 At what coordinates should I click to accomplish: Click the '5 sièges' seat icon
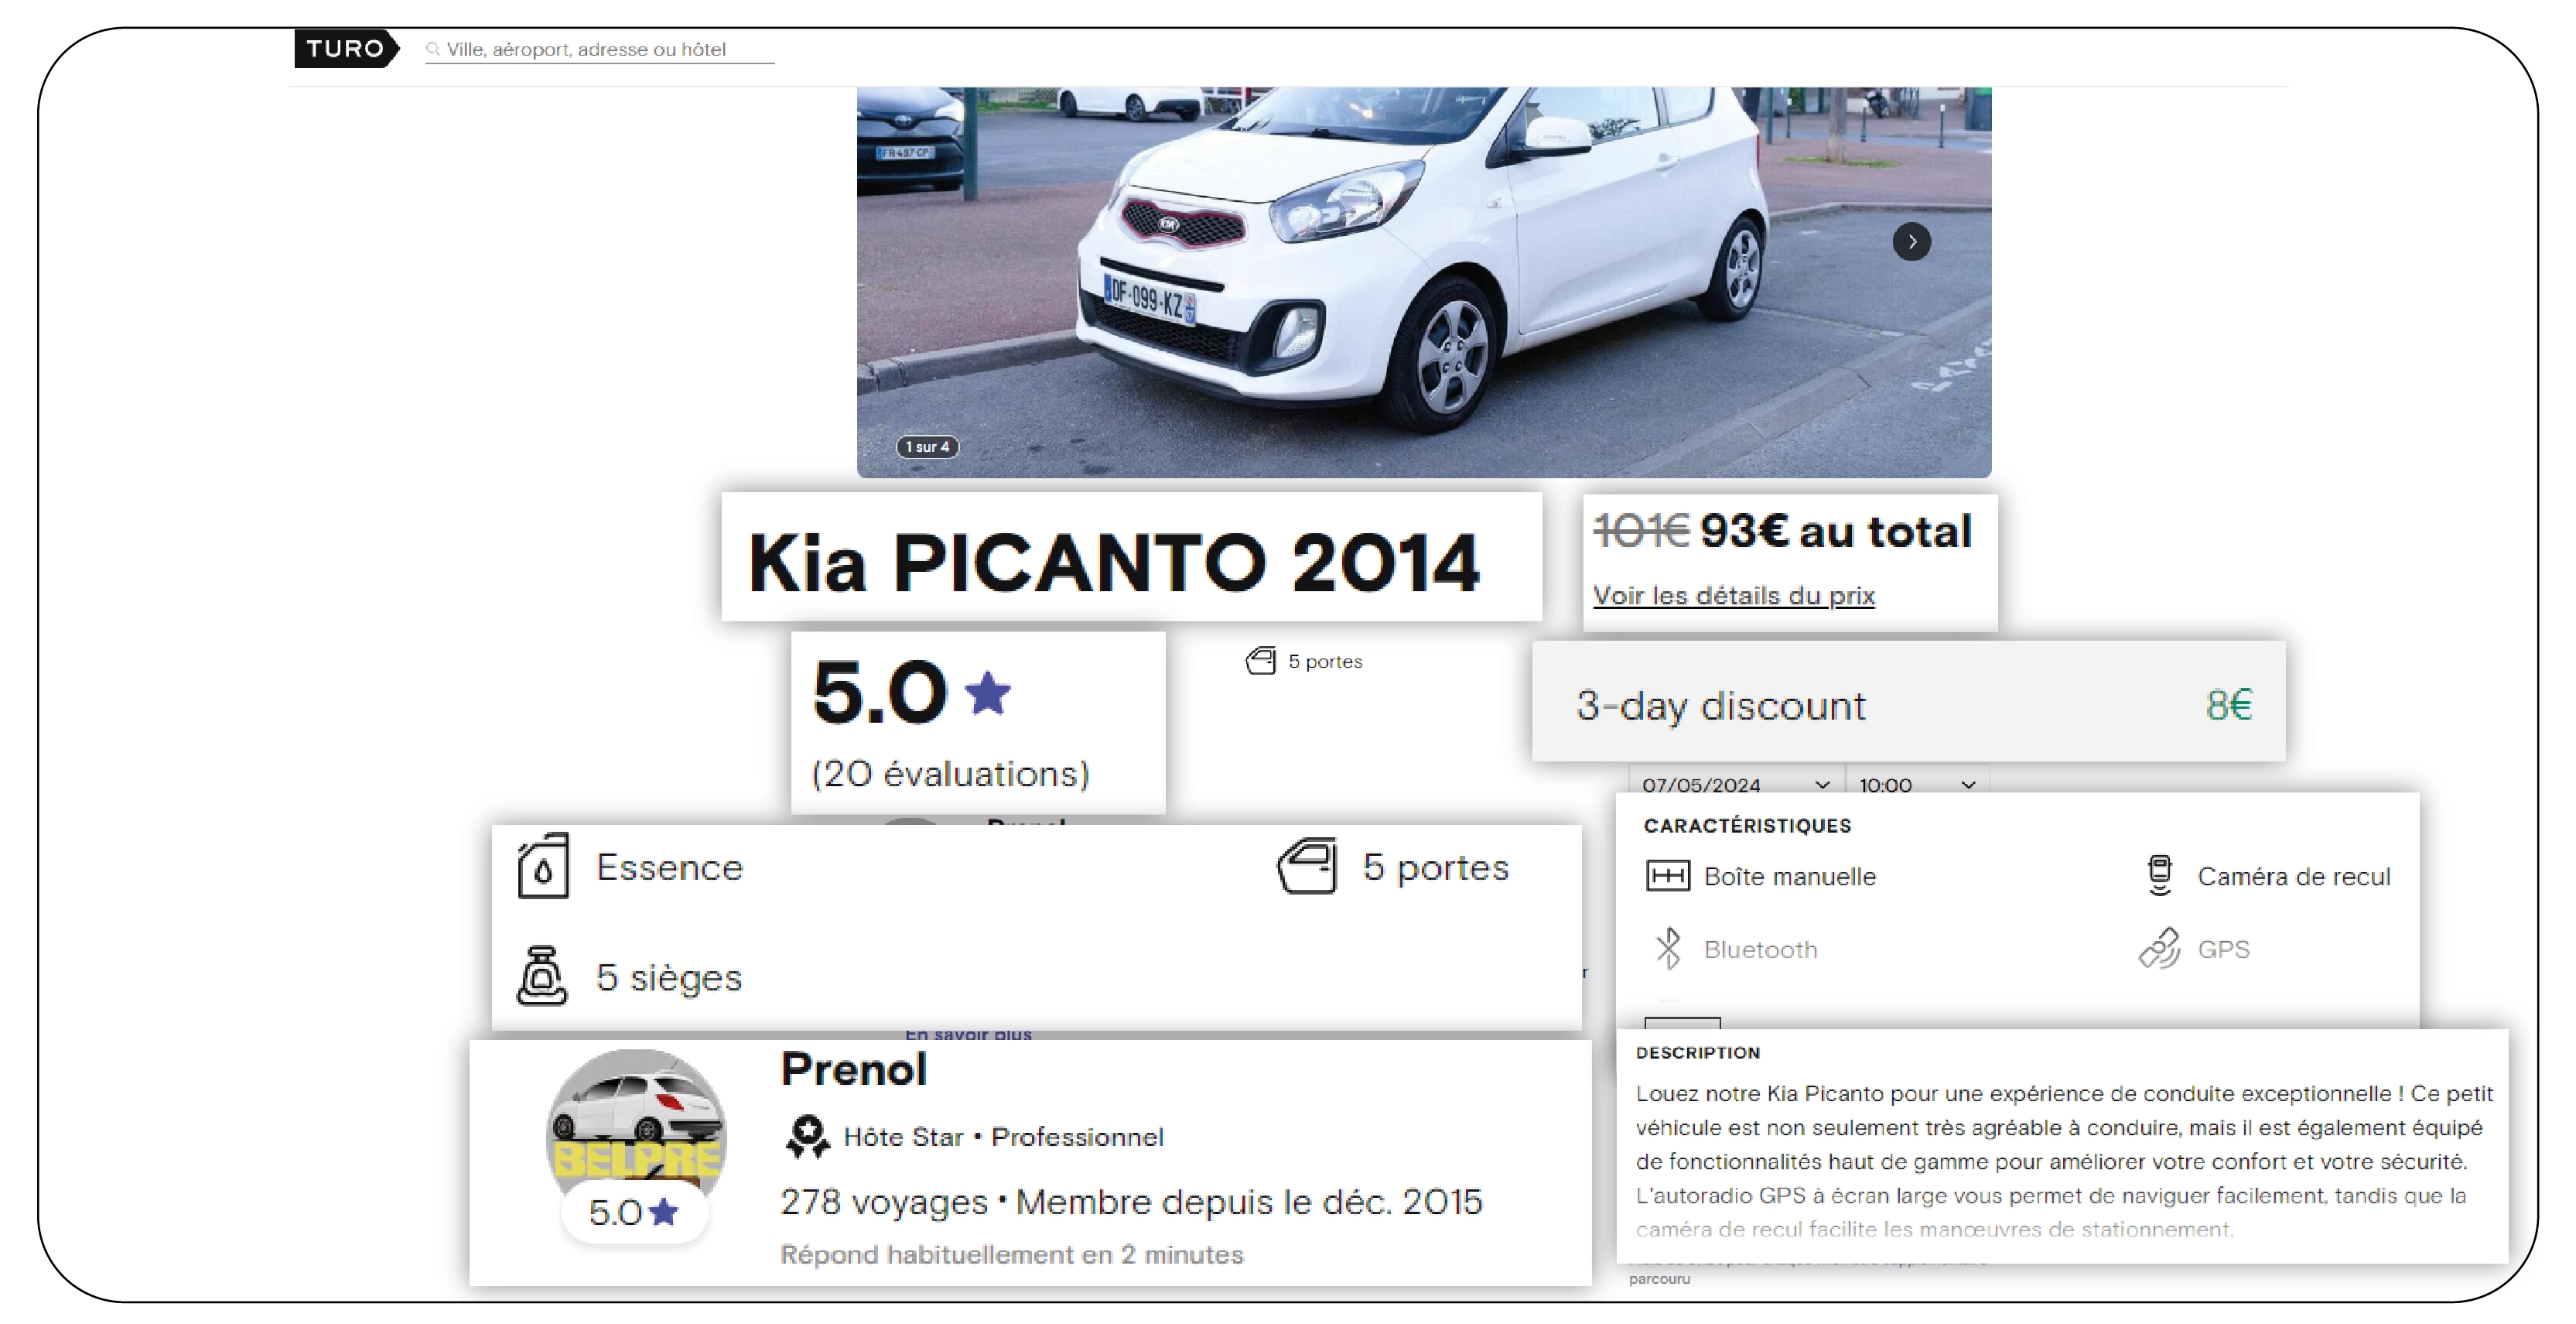click(542, 976)
